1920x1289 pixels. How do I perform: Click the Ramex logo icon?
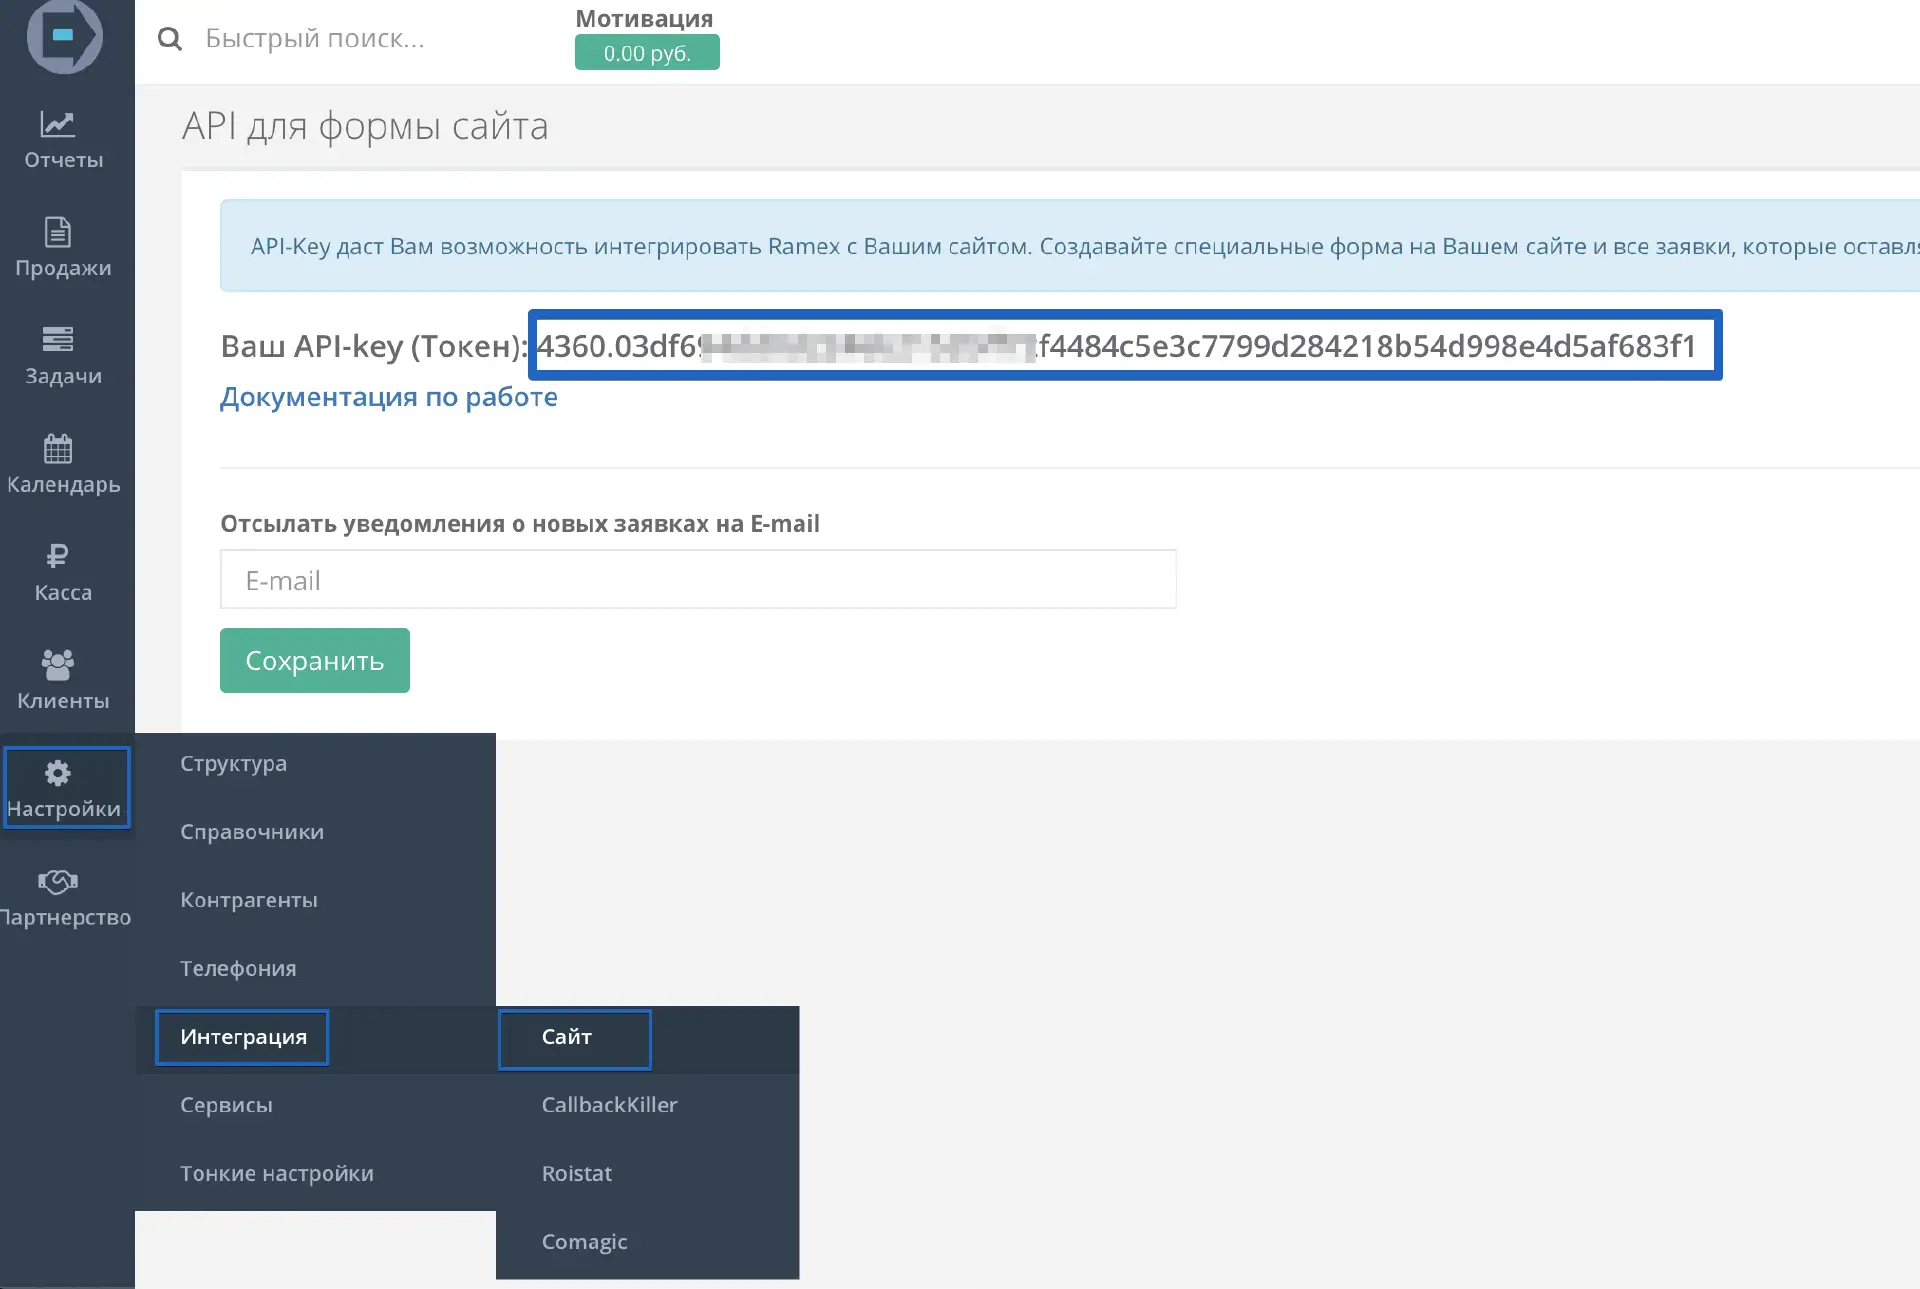click(64, 36)
